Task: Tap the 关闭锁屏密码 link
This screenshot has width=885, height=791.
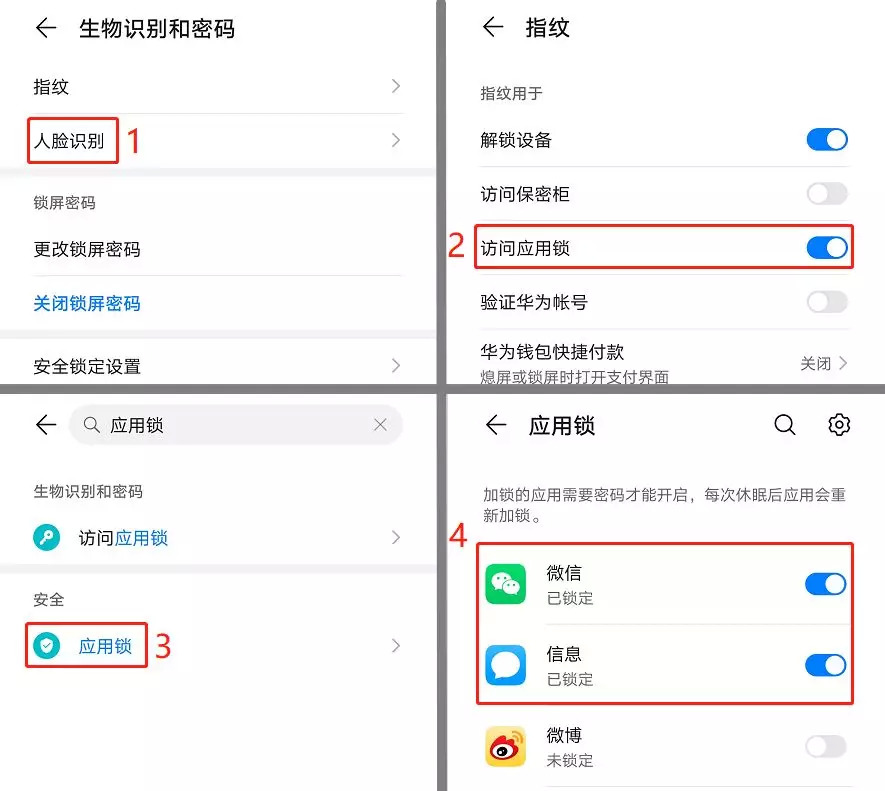Action: (87, 303)
